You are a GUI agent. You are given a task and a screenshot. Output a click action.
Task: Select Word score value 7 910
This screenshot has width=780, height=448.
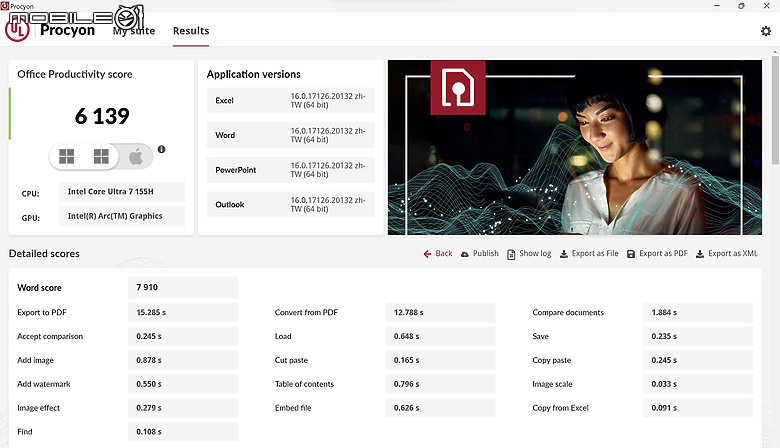[x=183, y=287]
